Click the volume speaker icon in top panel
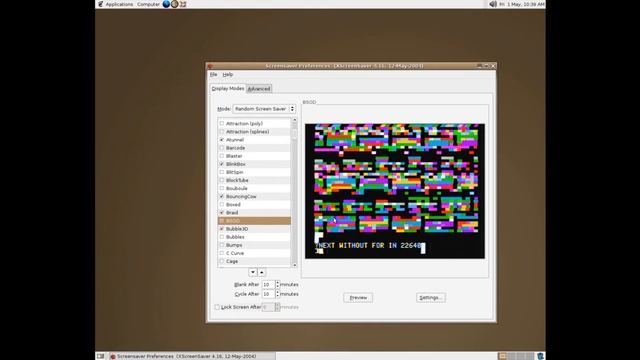 coord(493,4)
